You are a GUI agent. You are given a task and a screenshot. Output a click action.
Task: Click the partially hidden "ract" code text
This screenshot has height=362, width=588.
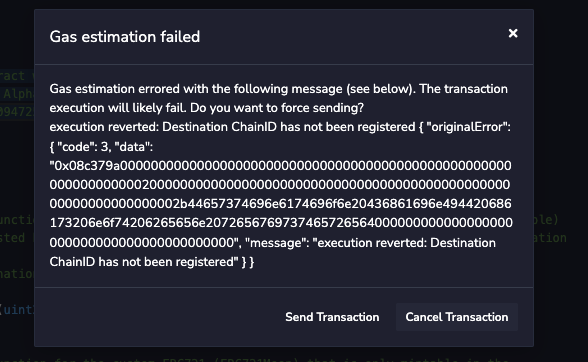point(12,76)
